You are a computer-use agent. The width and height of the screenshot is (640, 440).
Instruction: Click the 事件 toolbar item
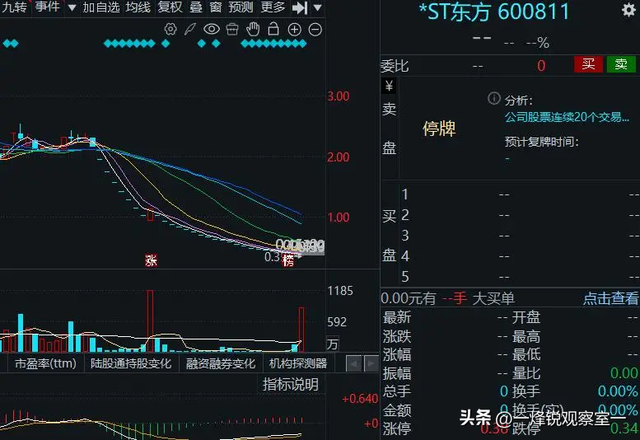click(x=47, y=7)
